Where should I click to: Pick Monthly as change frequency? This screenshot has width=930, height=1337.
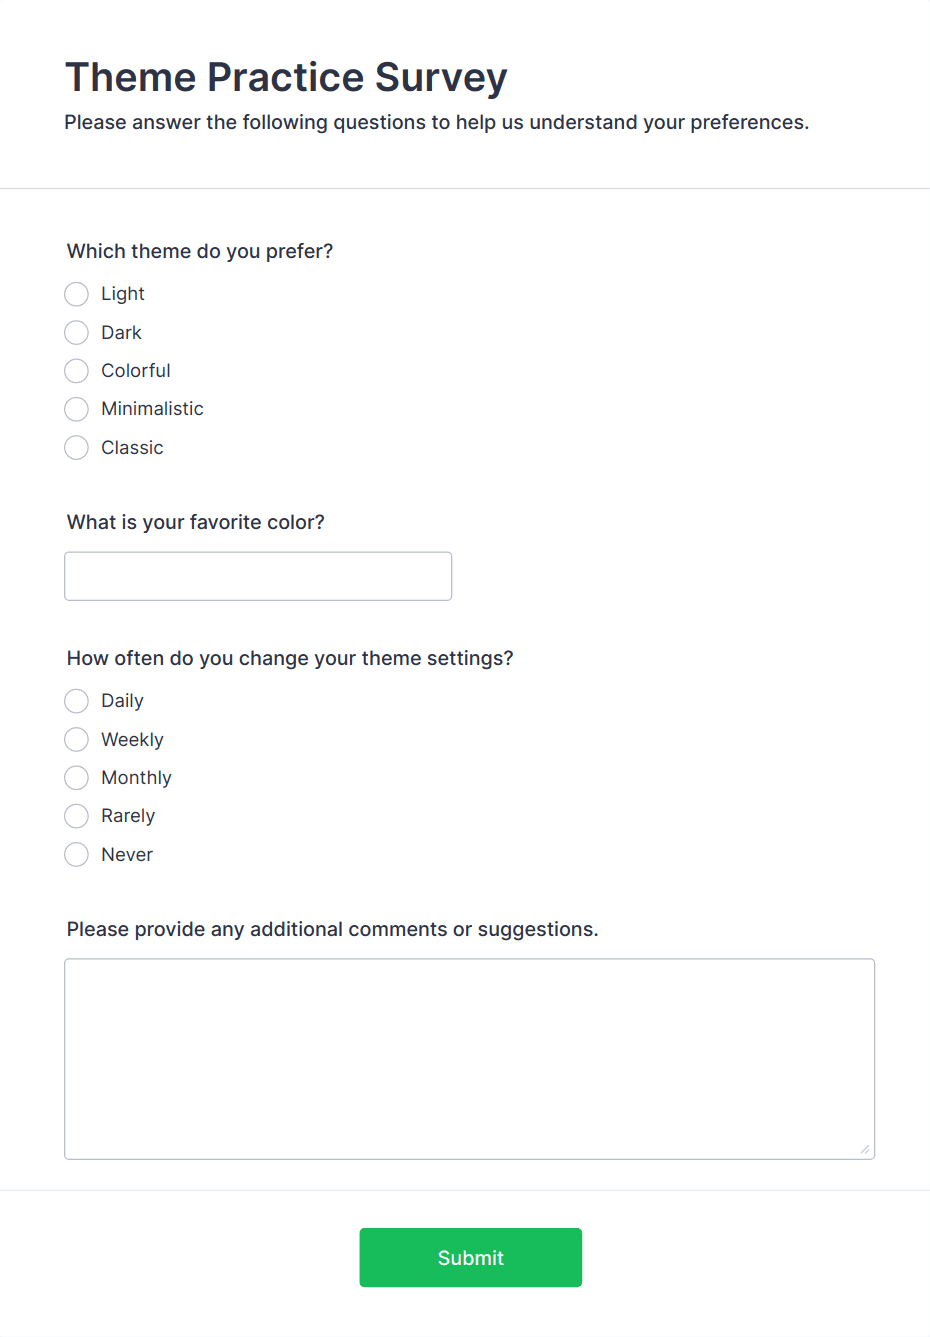point(77,778)
